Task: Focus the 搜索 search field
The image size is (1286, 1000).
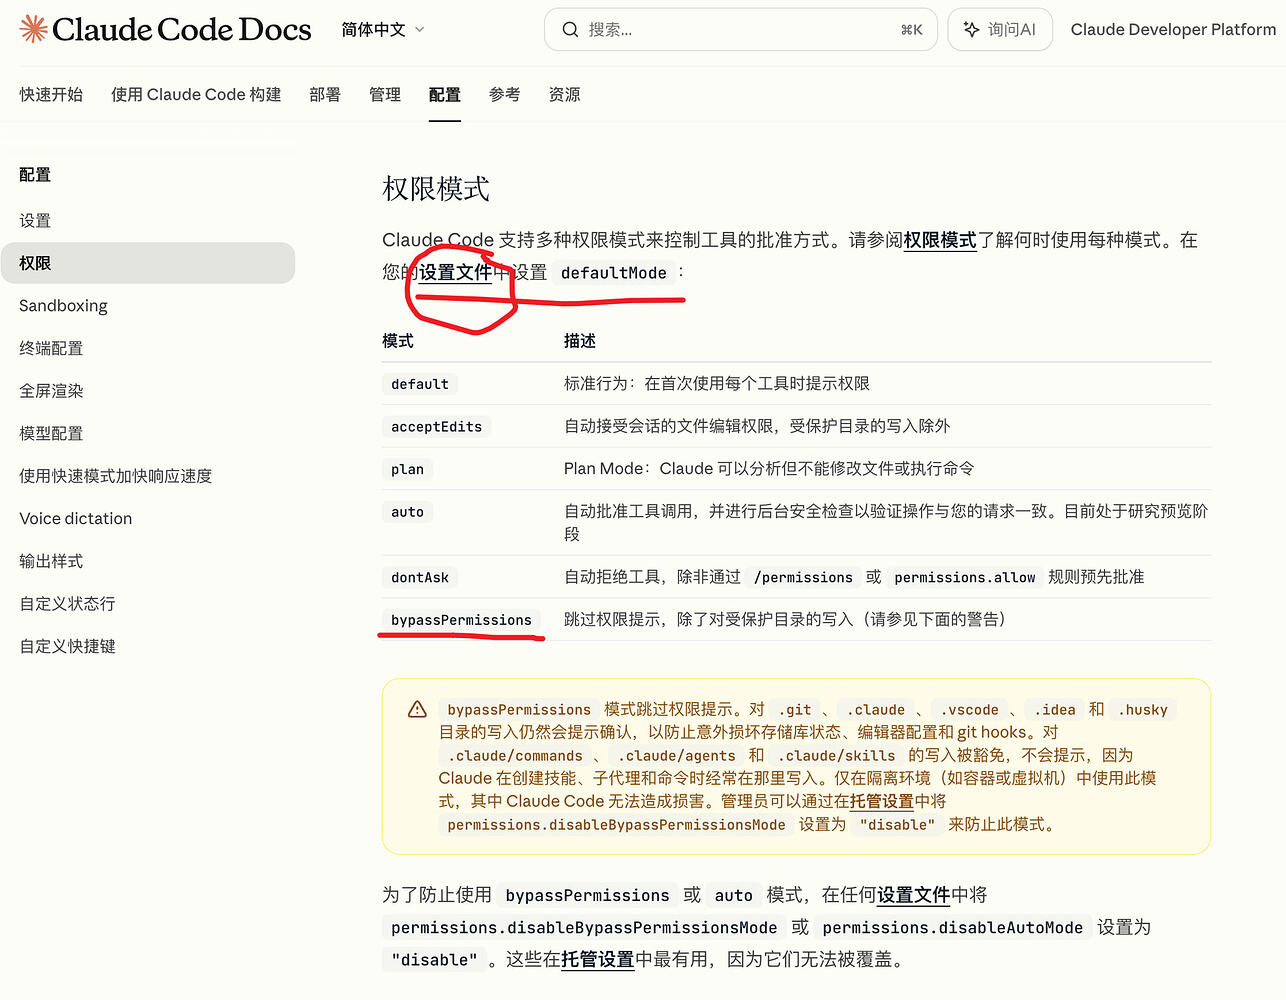Action: (741, 30)
